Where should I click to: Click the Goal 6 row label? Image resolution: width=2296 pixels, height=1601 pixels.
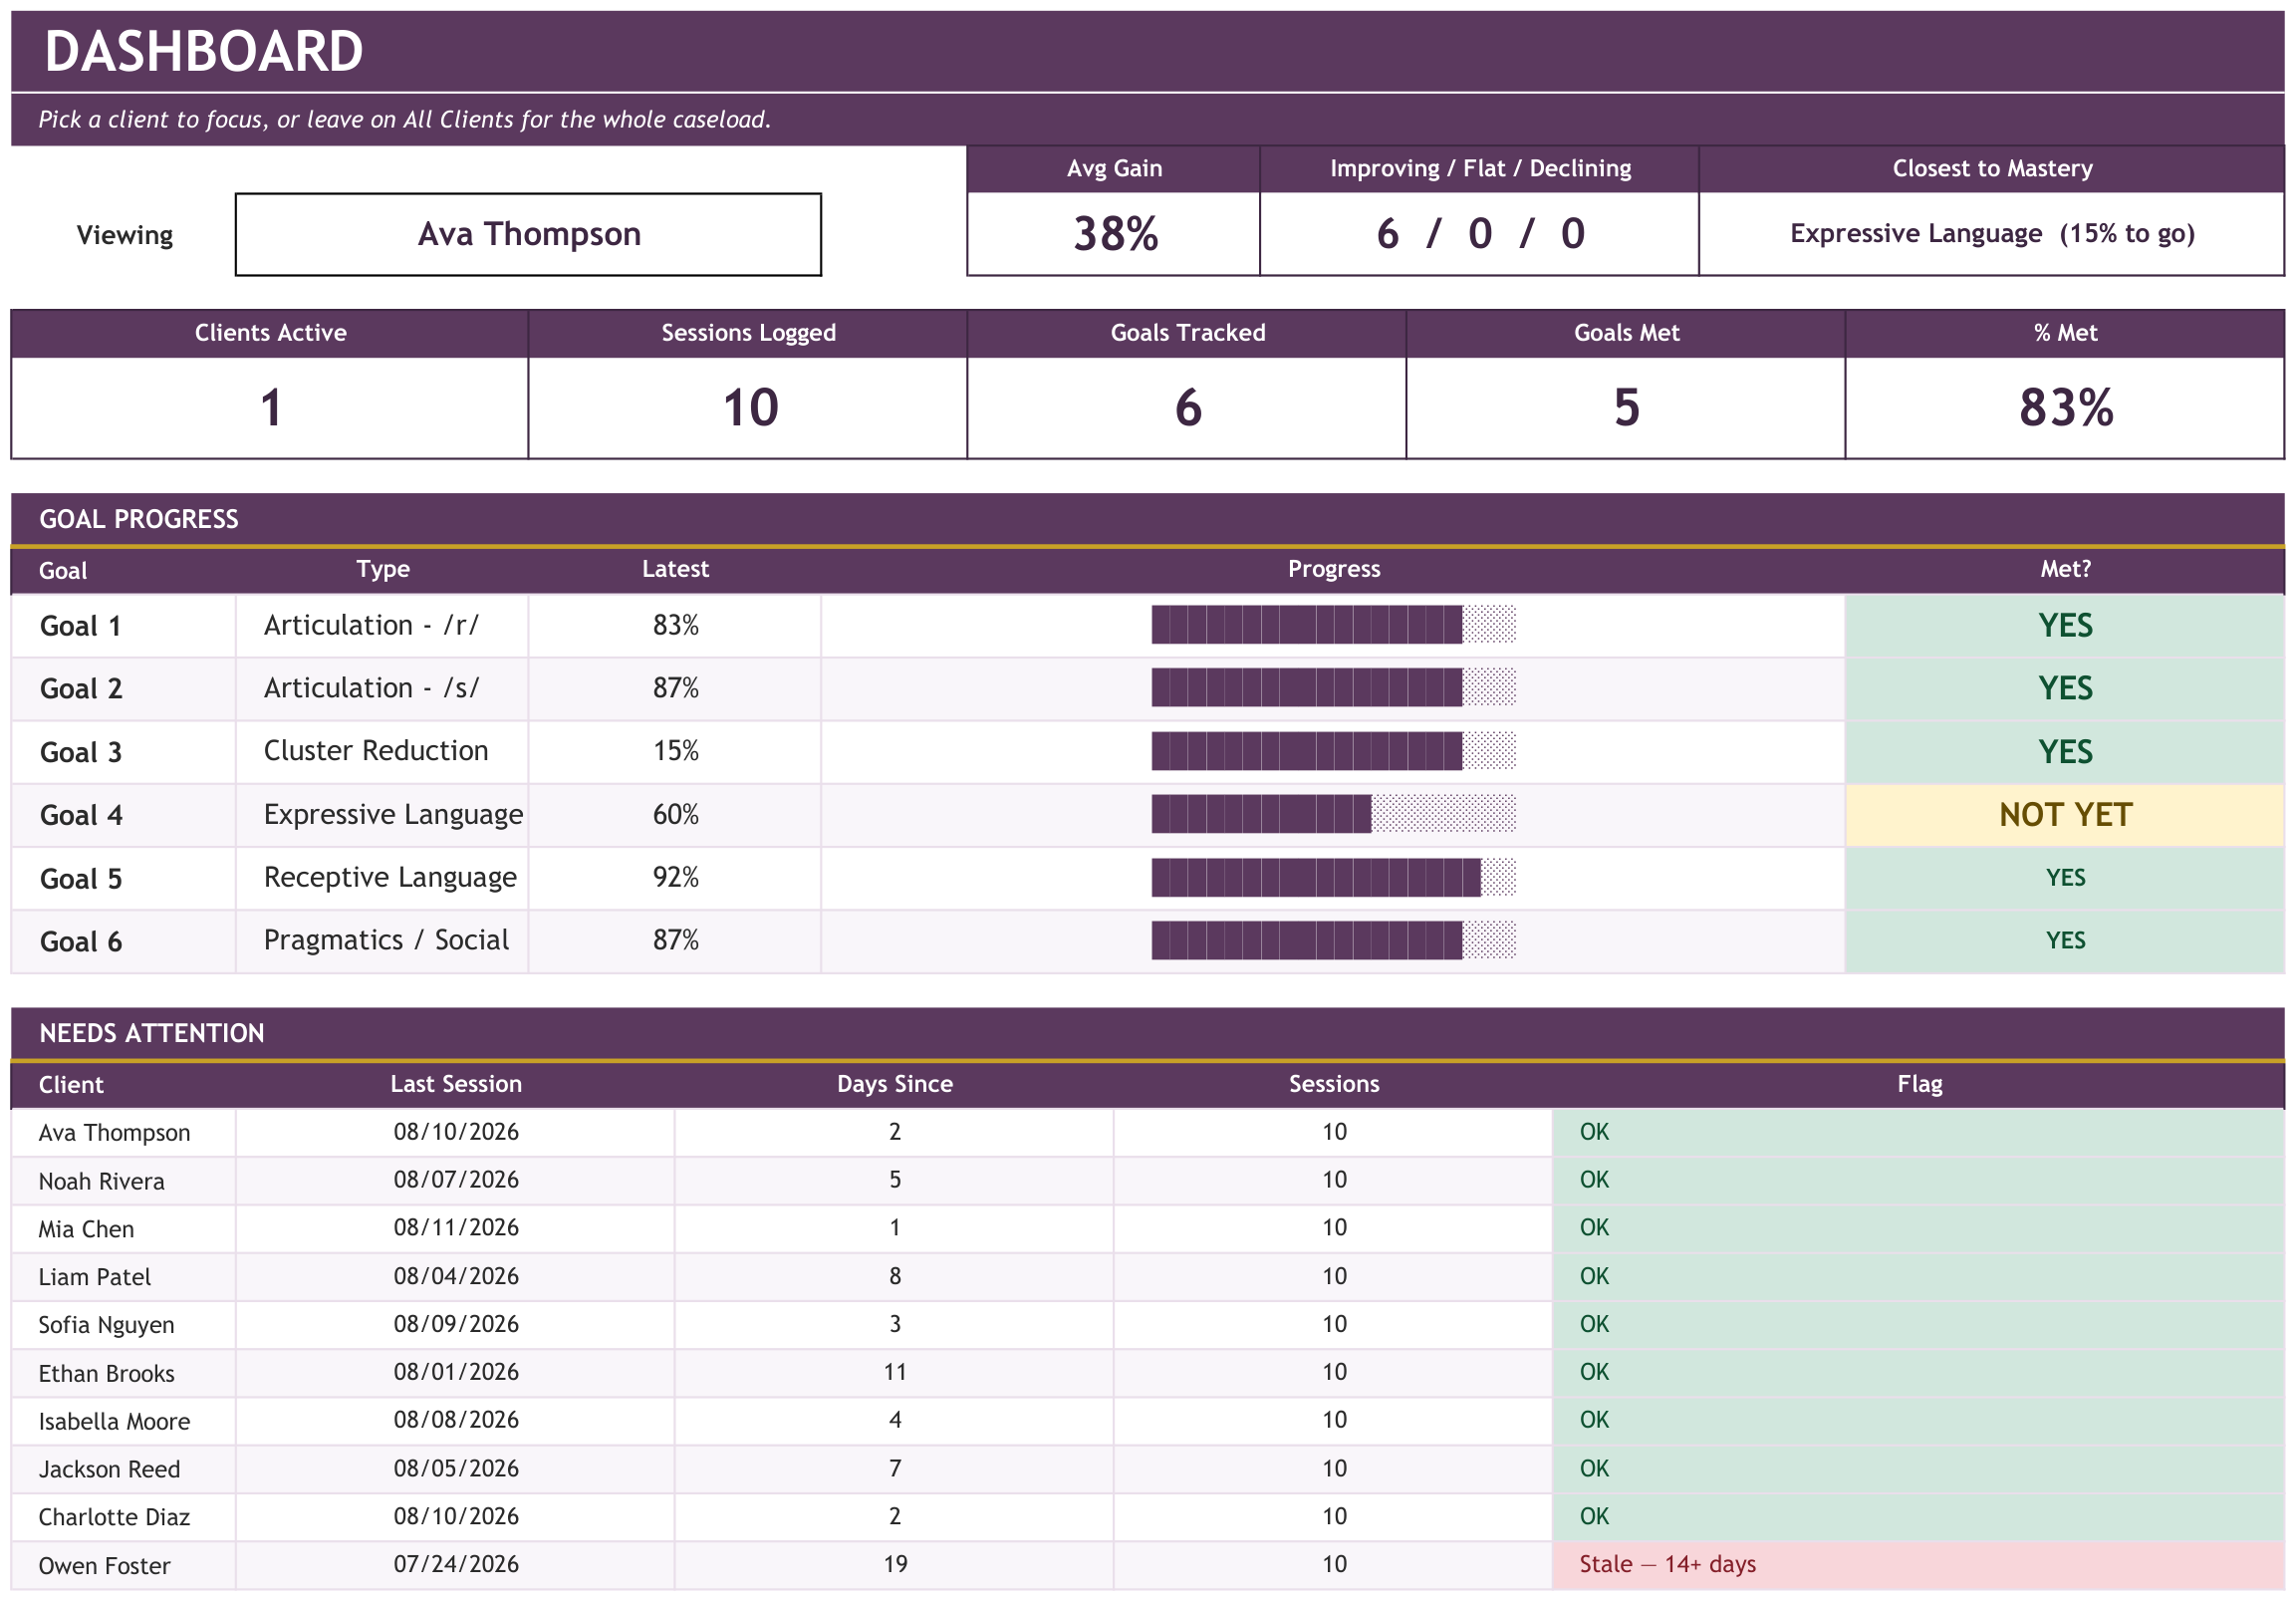tap(81, 942)
